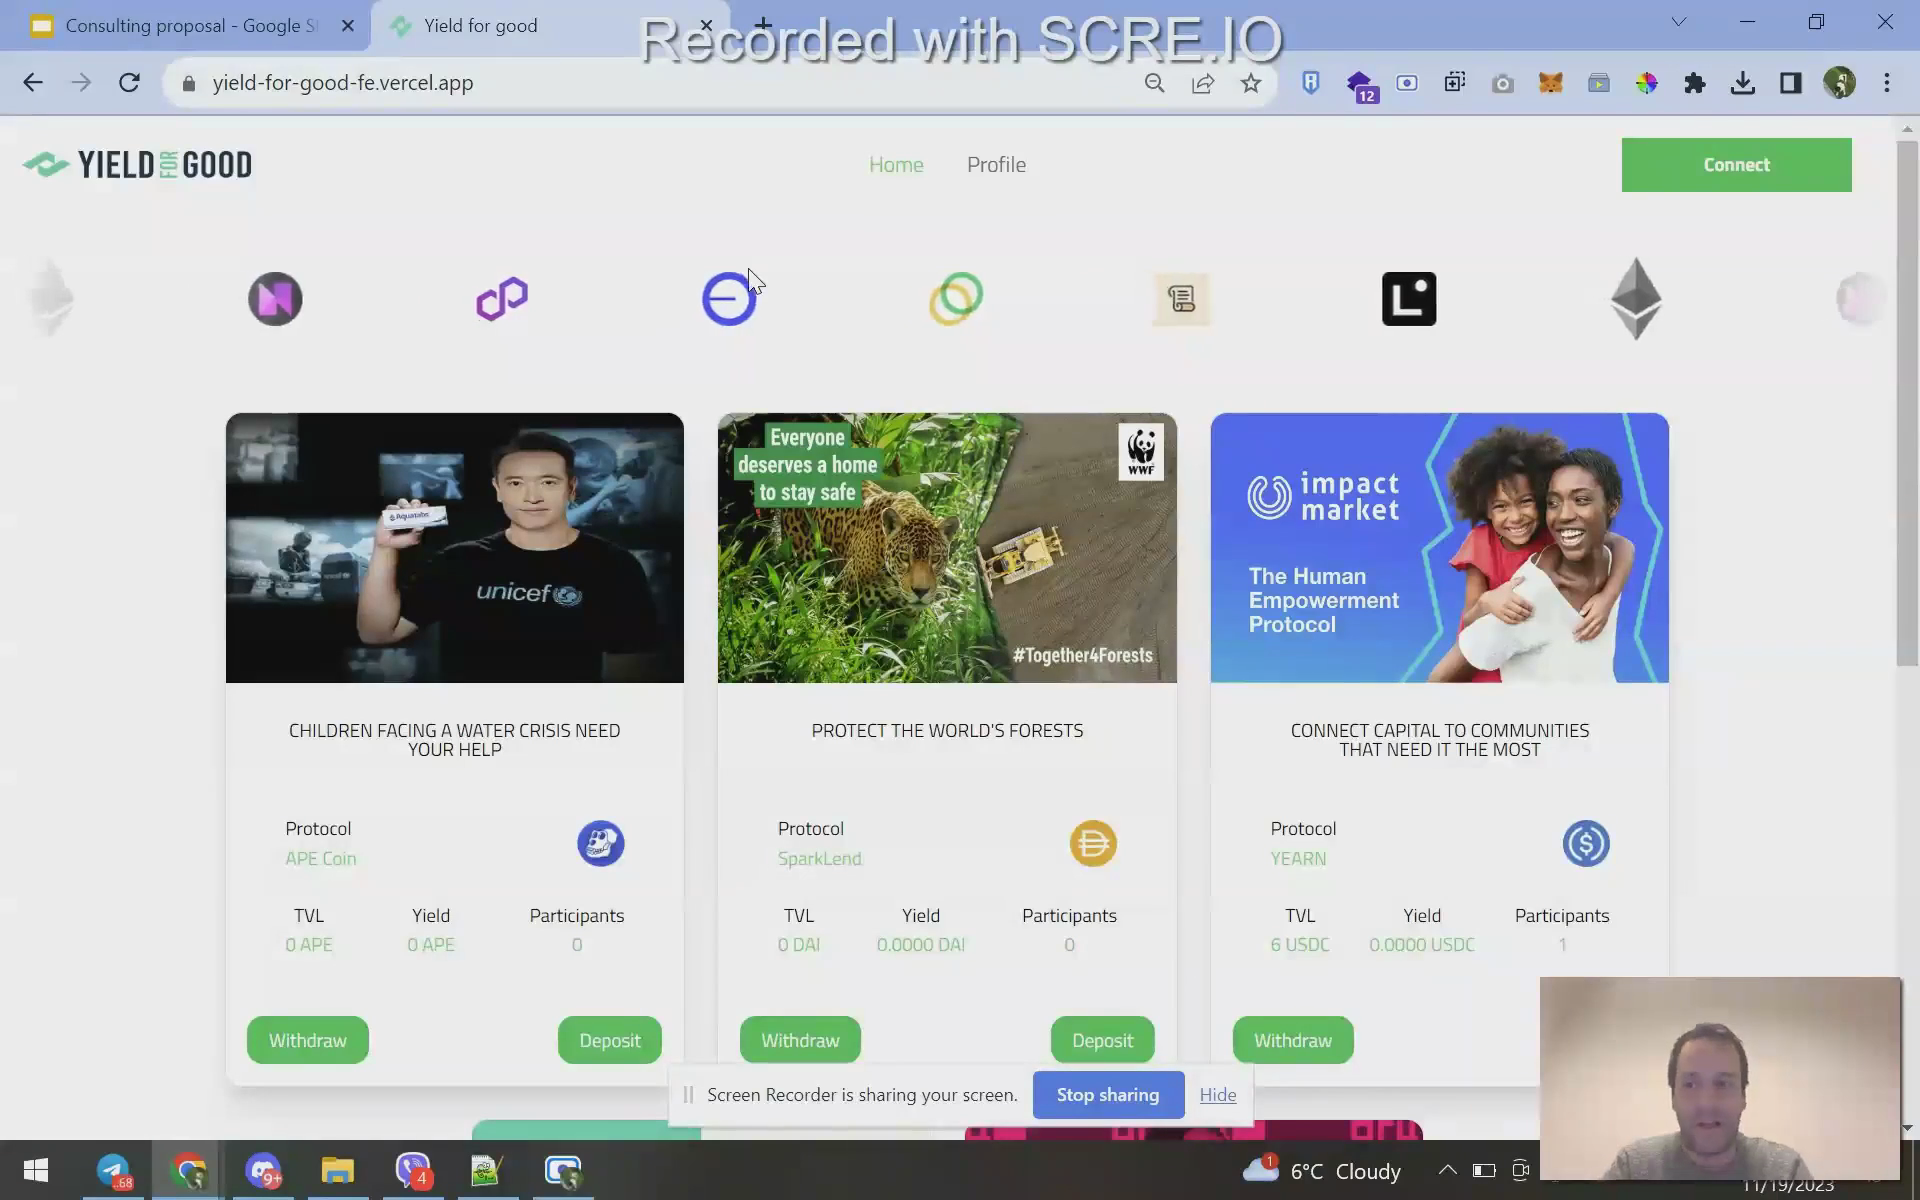Deposit into the WWF forests card
This screenshot has width=1920, height=1200.
click(1102, 1040)
